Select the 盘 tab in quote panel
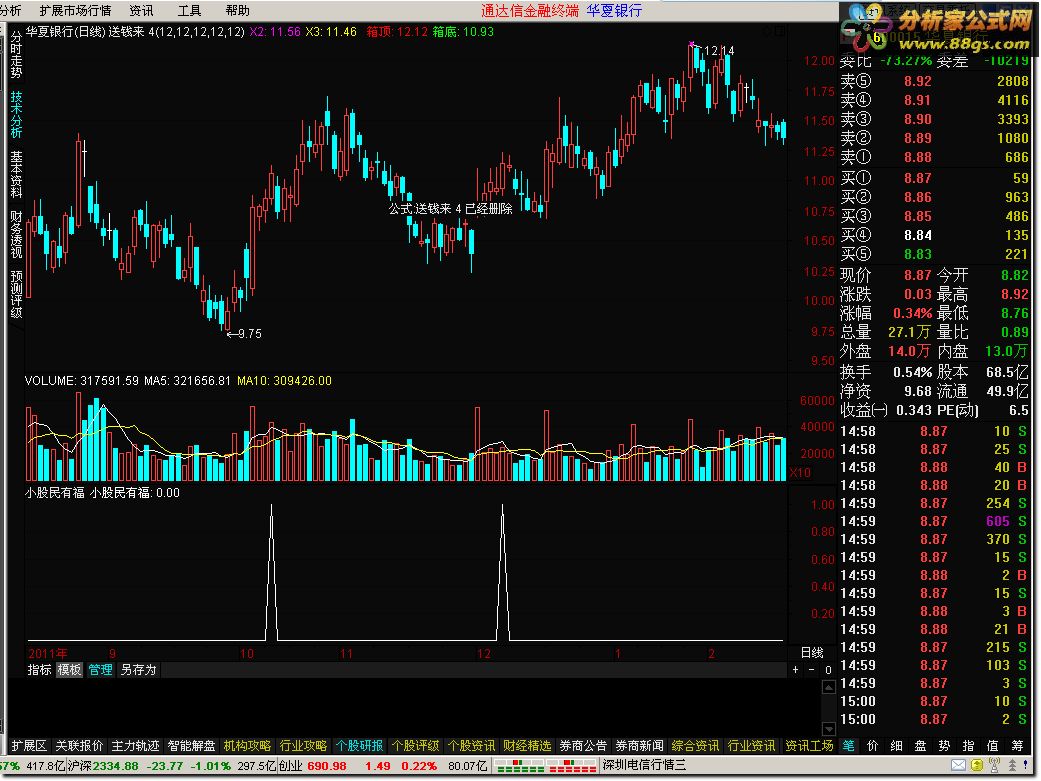The height and width of the screenshot is (781, 1041). pos(920,746)
